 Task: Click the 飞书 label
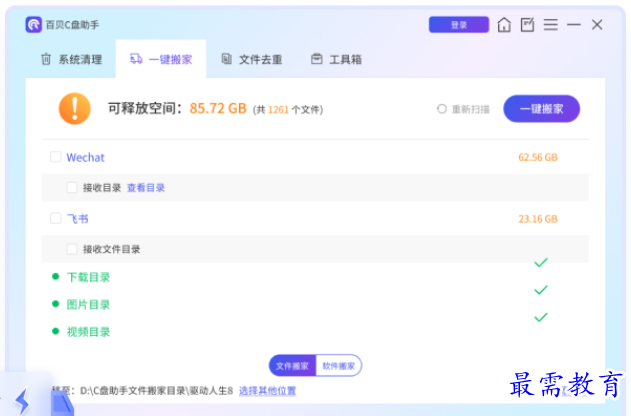tap(77, 219)
